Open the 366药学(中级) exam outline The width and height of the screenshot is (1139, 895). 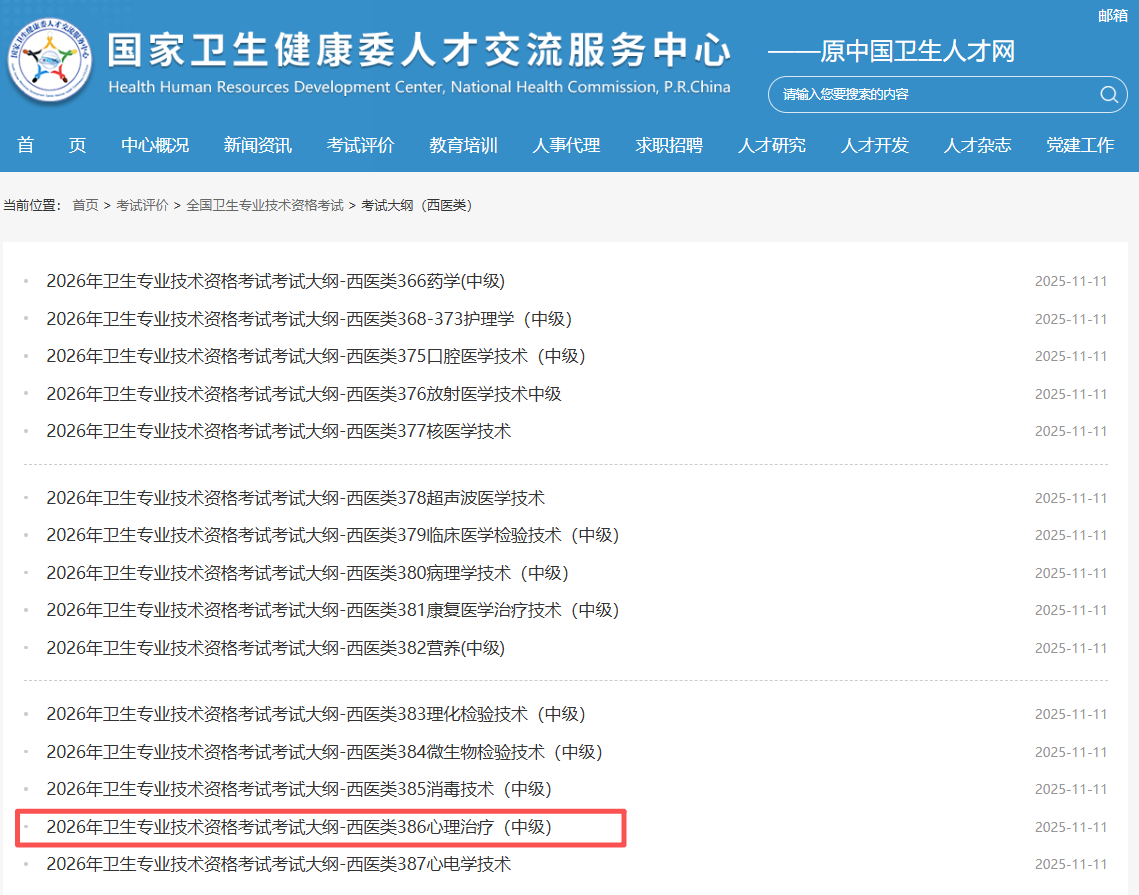[275, 281]
